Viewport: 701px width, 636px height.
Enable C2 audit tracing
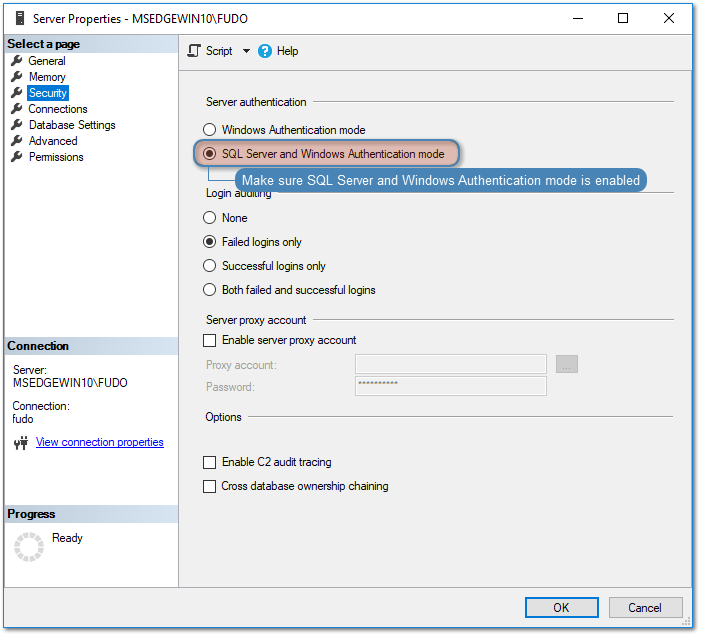pos(210,462)
